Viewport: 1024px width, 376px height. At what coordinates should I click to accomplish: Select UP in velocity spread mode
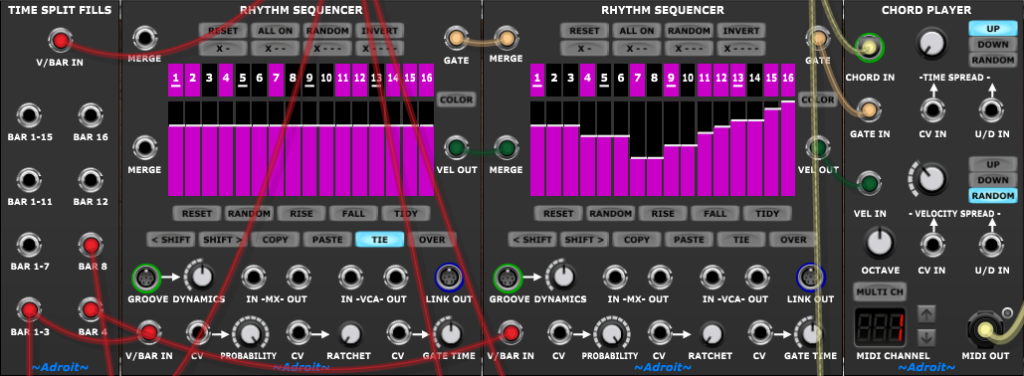tap(992, 164)
